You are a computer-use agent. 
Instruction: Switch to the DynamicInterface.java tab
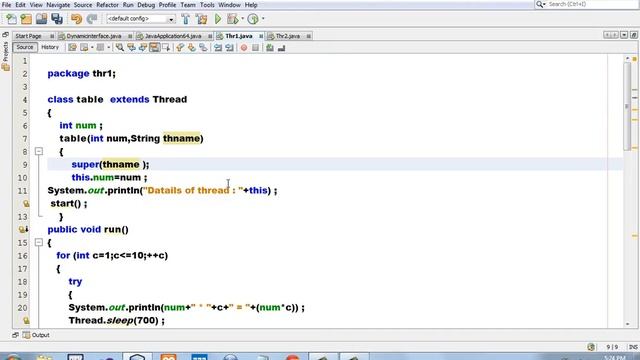click(x=94, y=36)
